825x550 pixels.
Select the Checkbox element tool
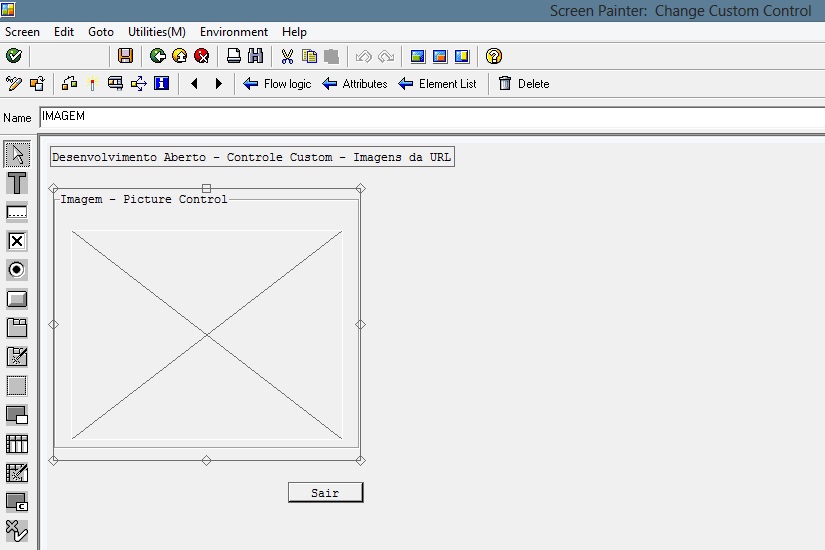tap(17, 241)
